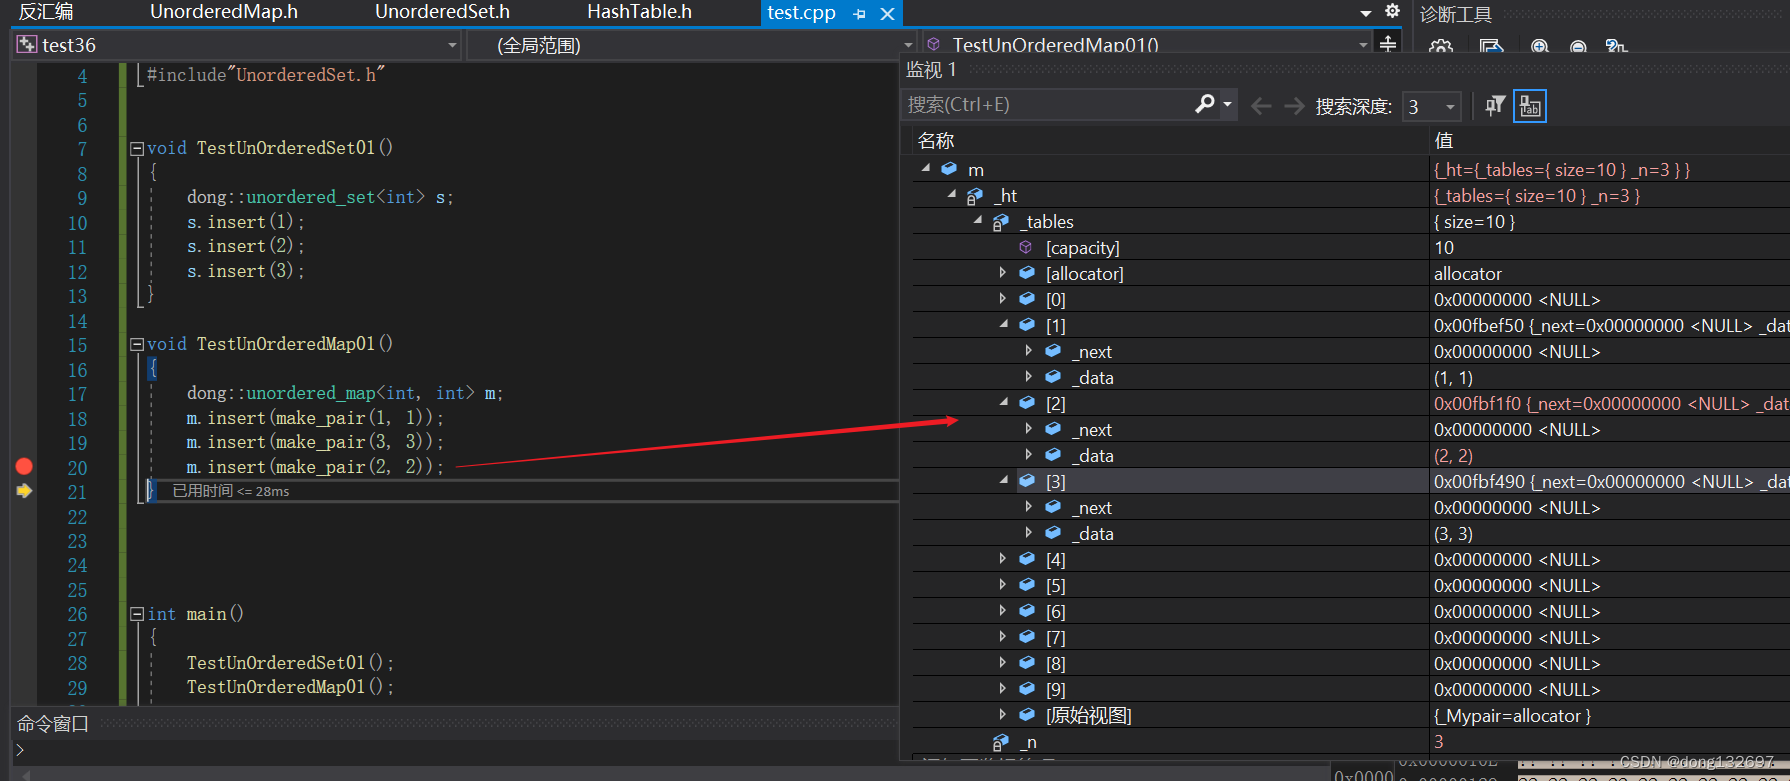The image size is (1790, 781).
Task: Click line number 17 in the gutter
Action: (77, 394)
